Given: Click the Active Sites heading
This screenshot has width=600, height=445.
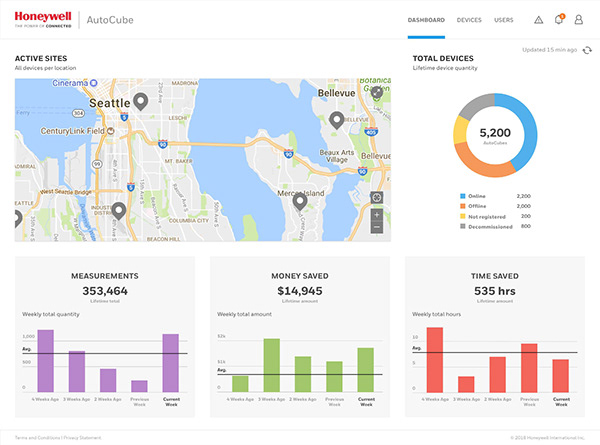Looking at the screenshot, I should [x=41, y=58].
